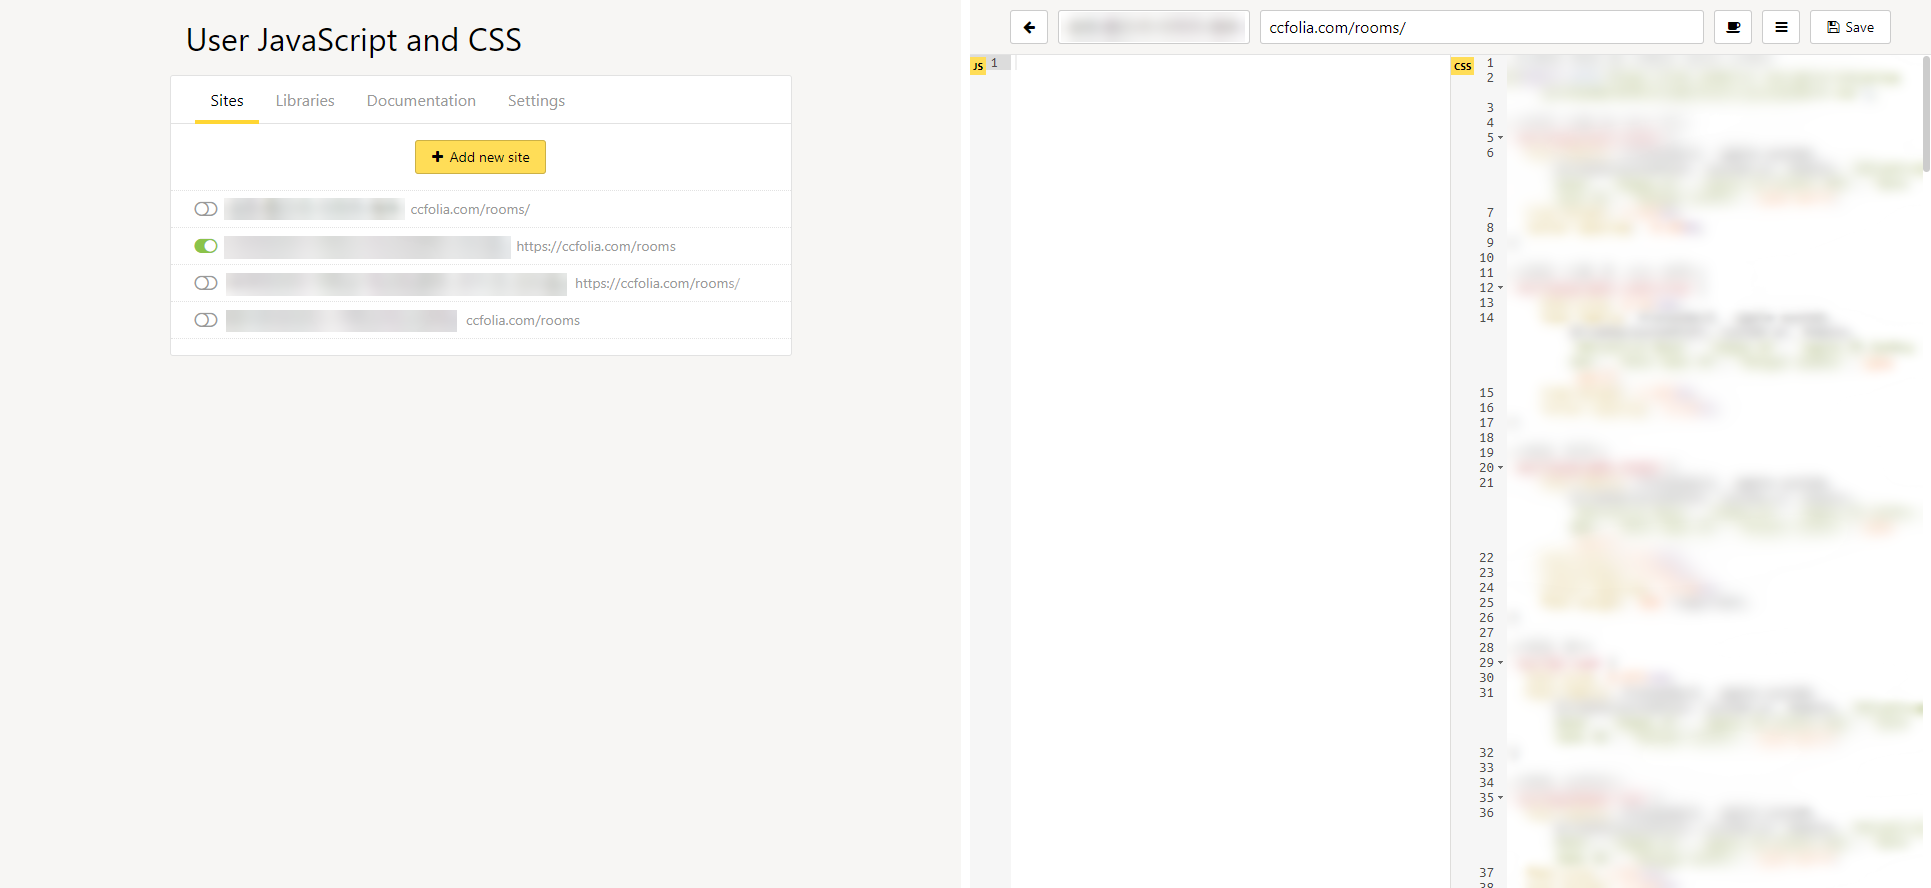Go back using the left arrow button

pos(1029,27)
